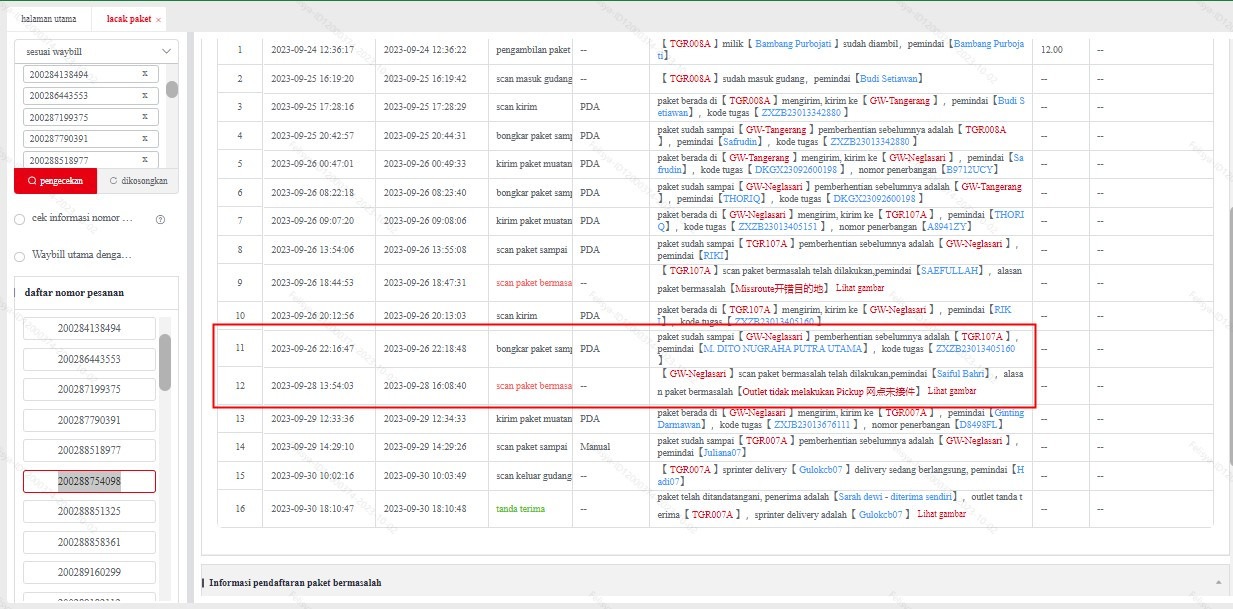
Task: Click the dikosongkan reset button
Action: [x=138, y=181]
